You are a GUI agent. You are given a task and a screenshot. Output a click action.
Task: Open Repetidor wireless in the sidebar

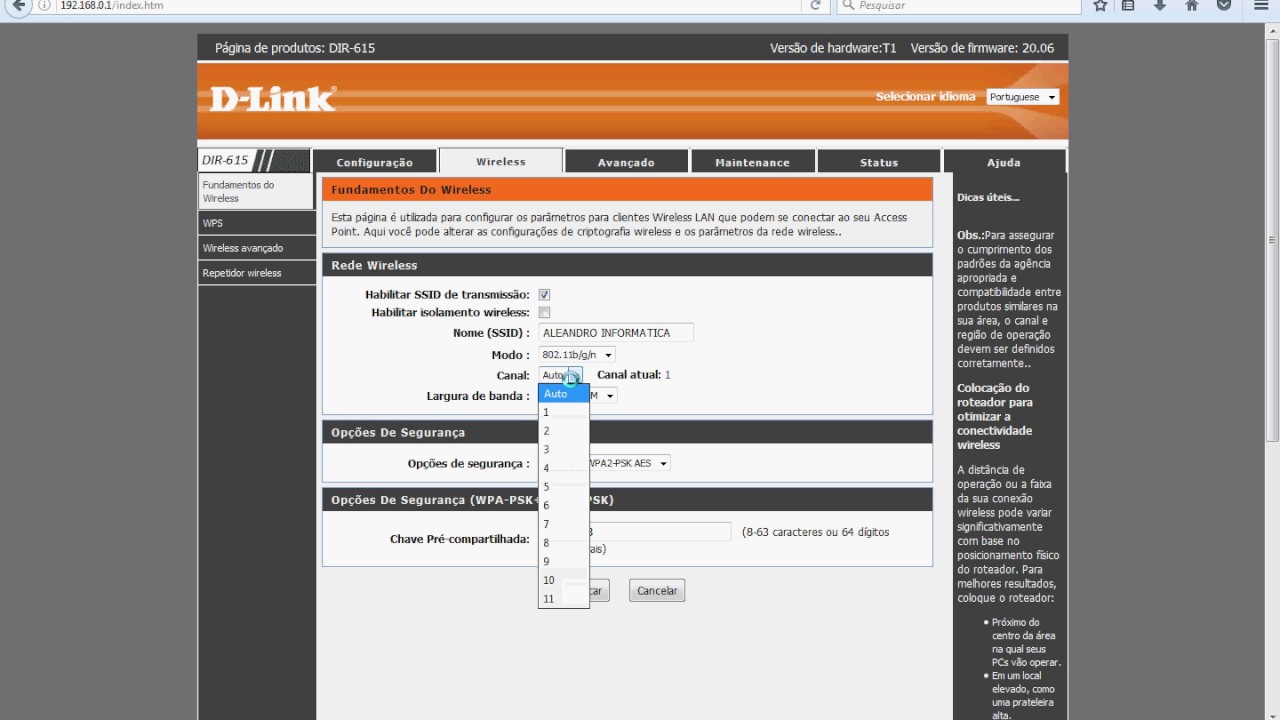pos(257,273)
